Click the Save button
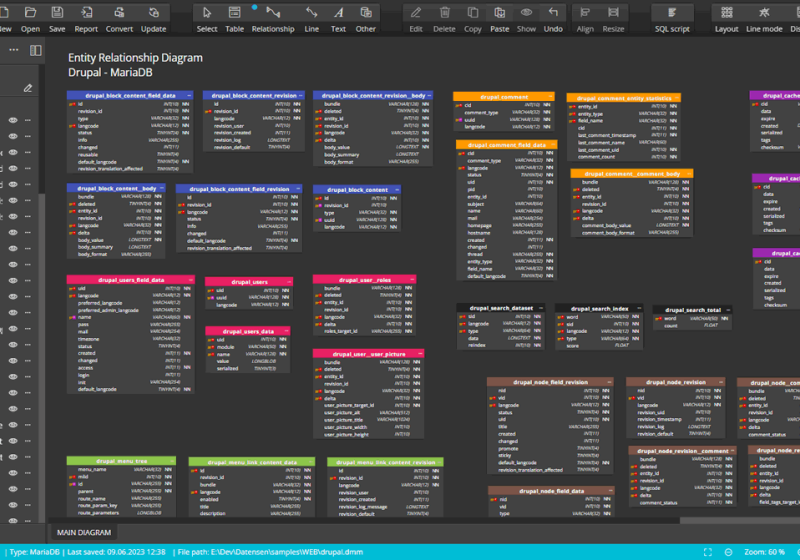 57,13
